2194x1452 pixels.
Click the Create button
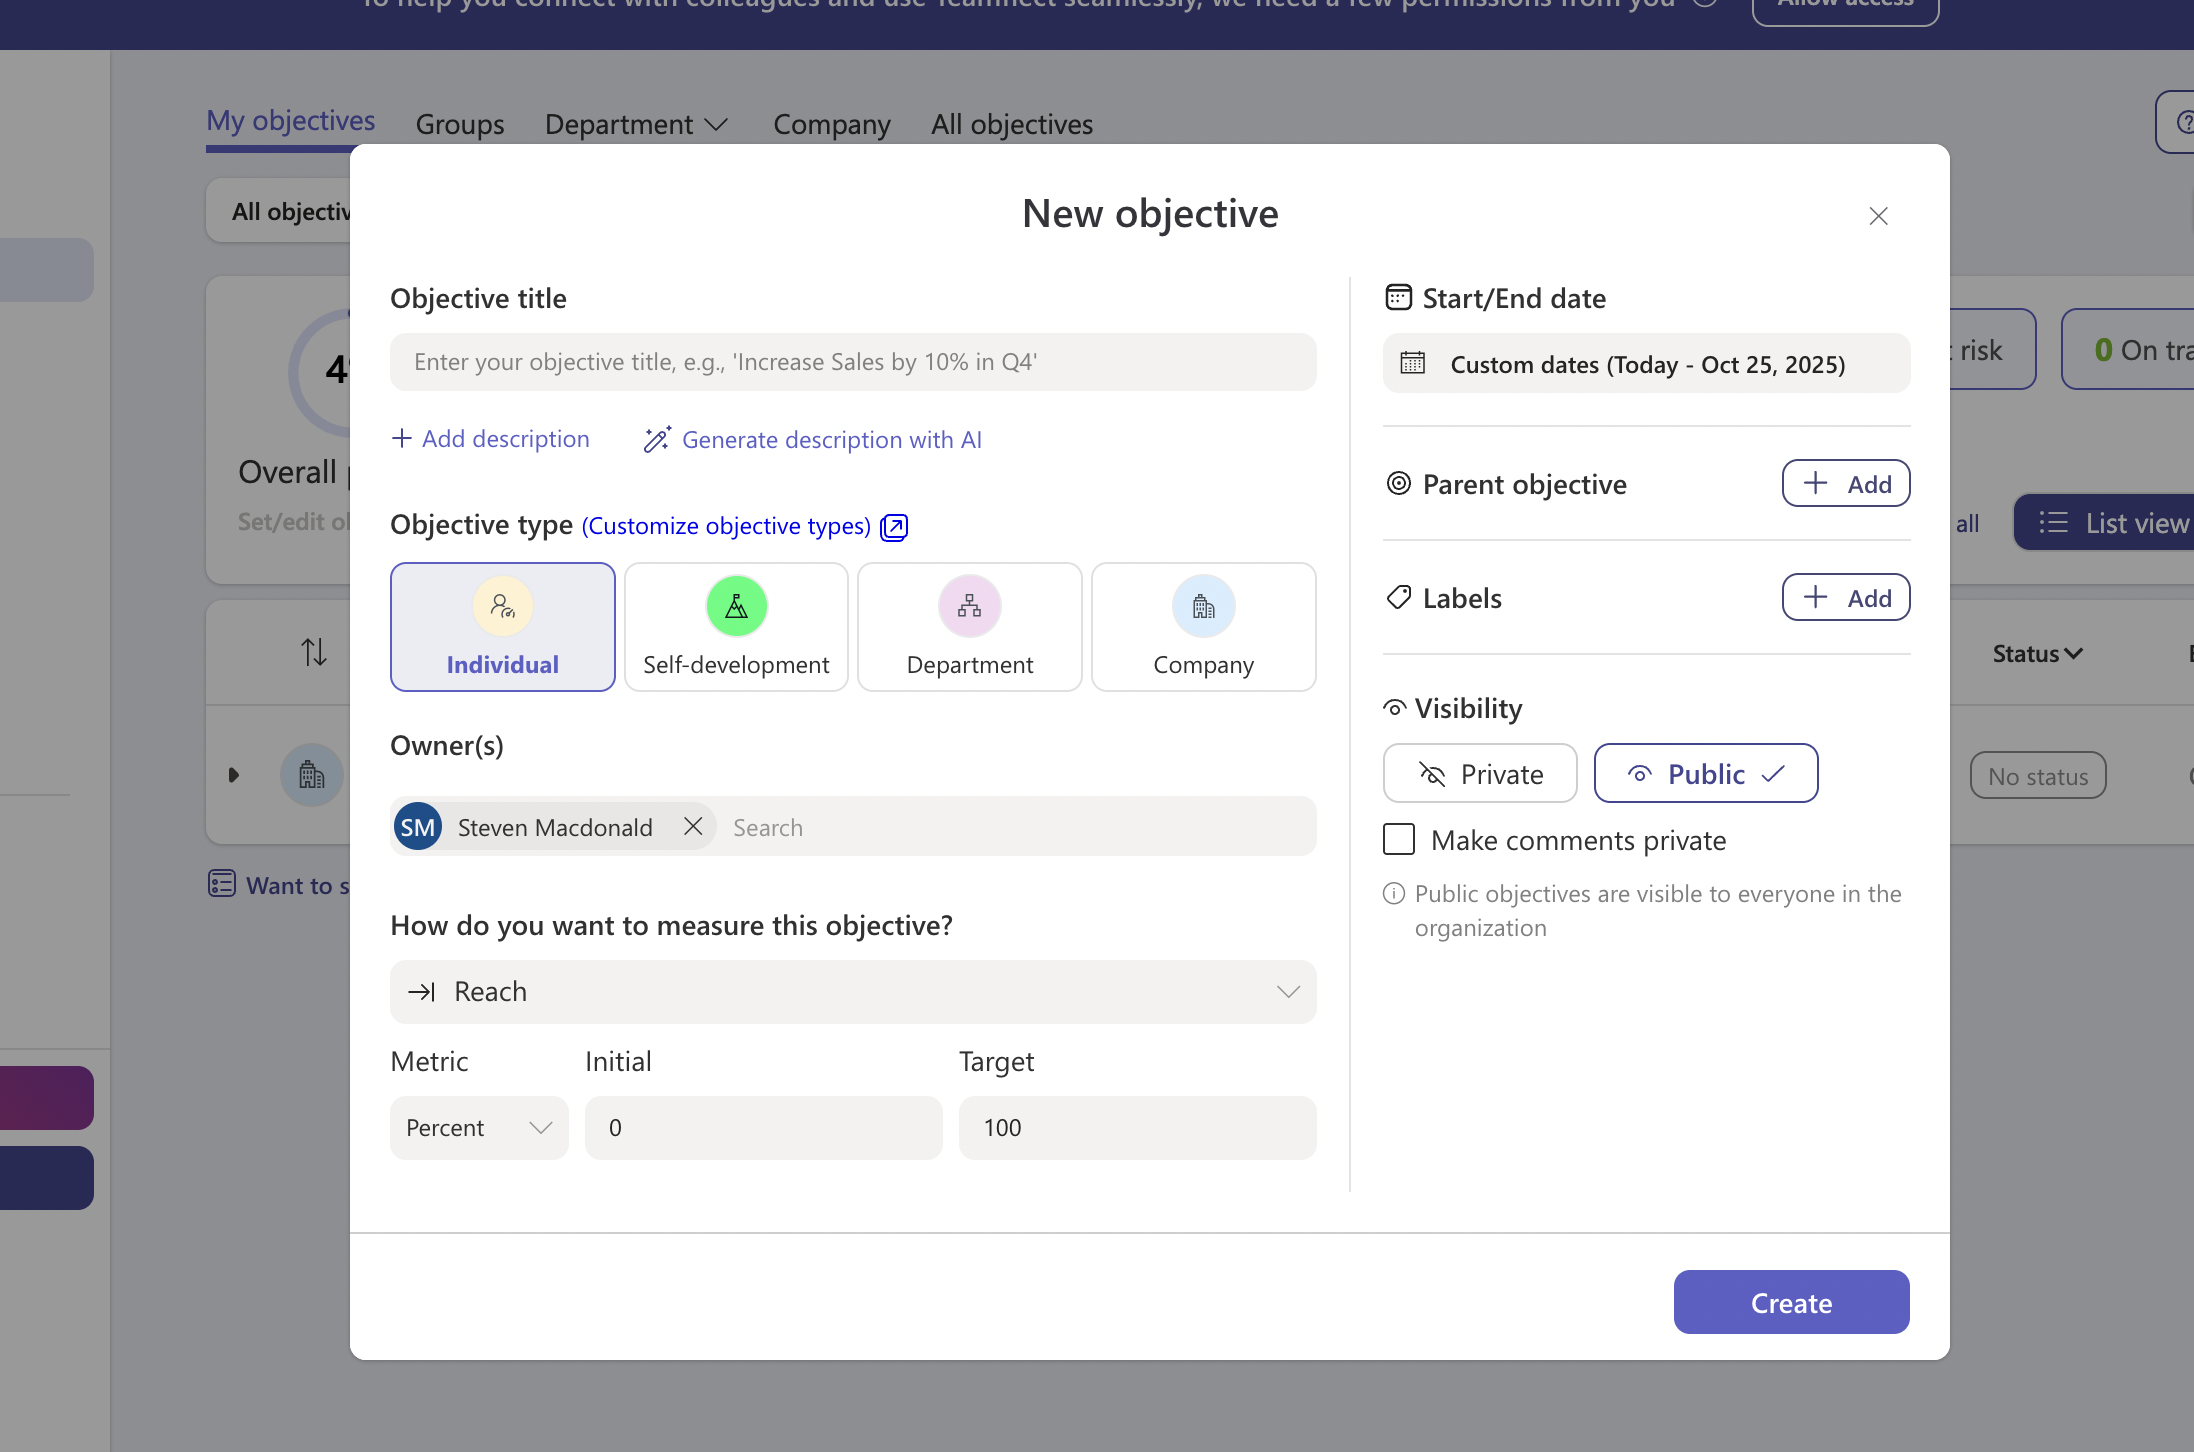tap(1792, 1302)
